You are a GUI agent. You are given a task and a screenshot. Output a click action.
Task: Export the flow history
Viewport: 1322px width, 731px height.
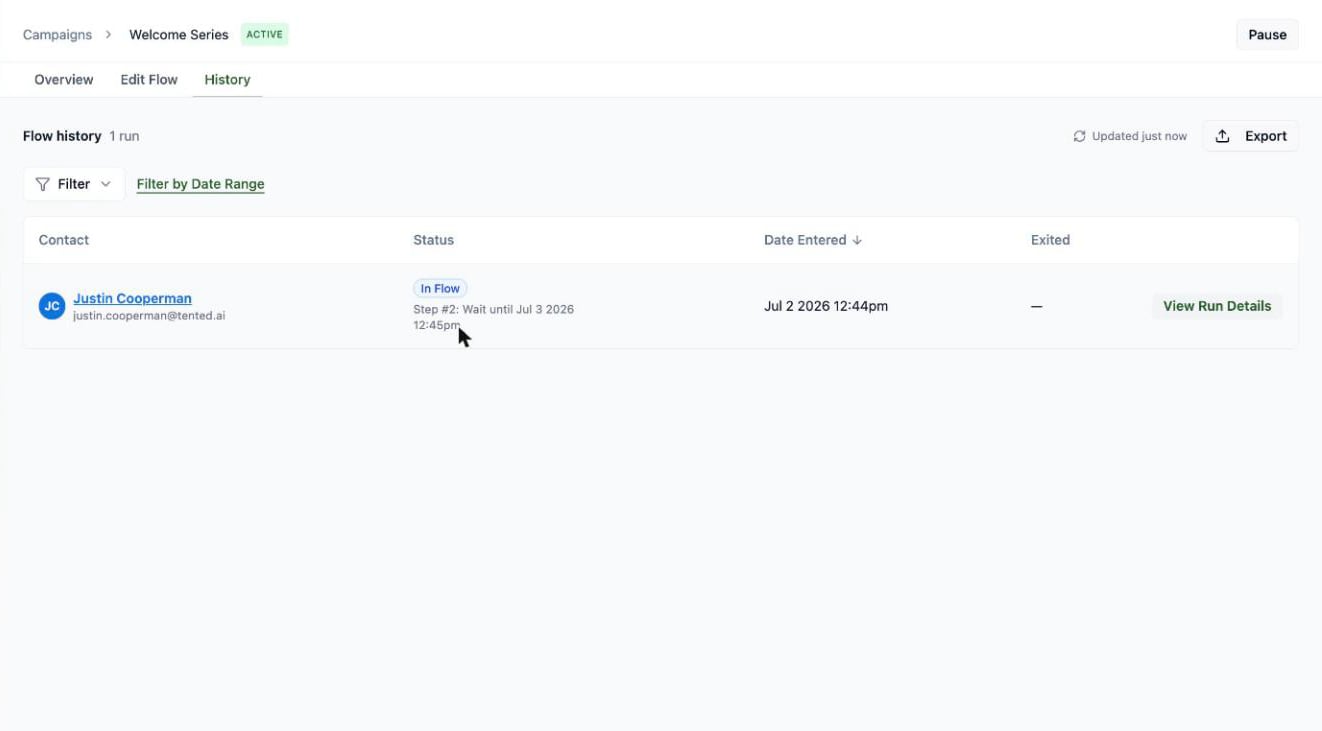pos(1251,136)
